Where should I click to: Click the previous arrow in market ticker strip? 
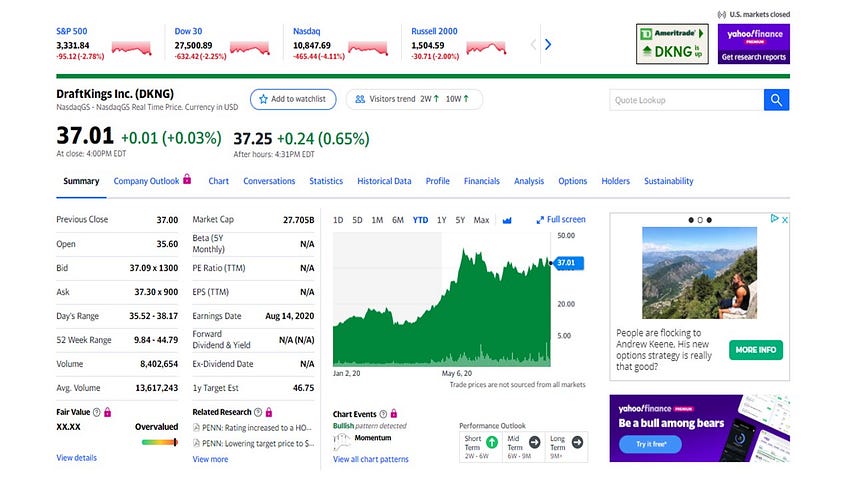[533, 45]
